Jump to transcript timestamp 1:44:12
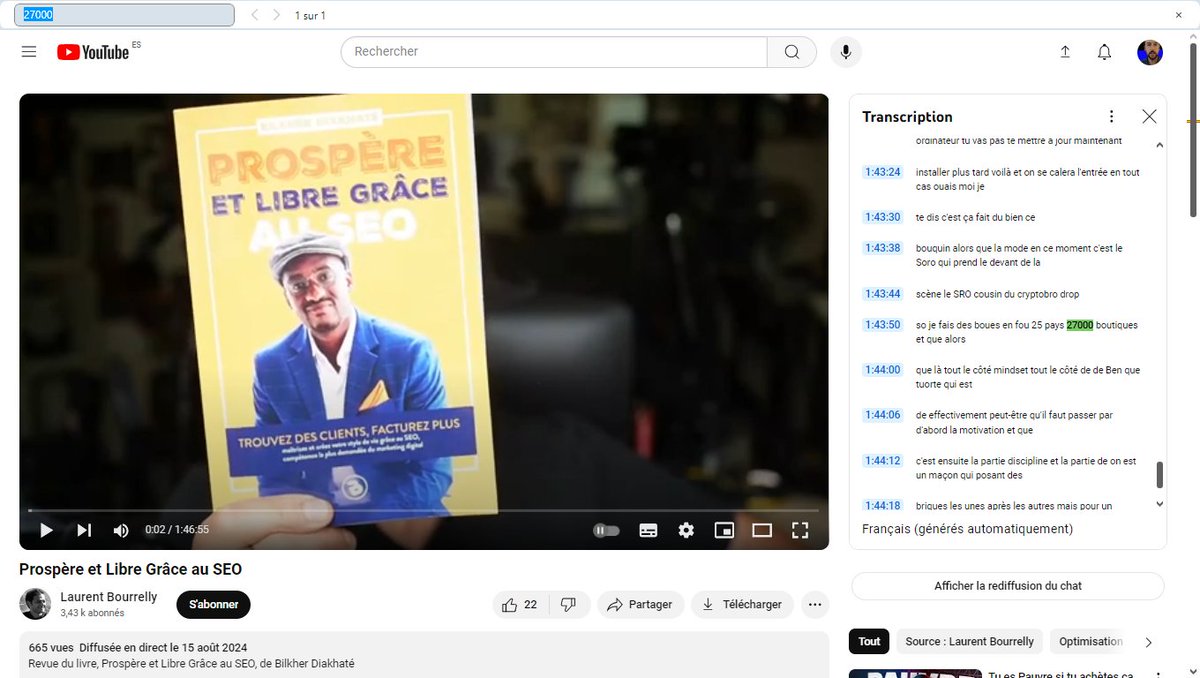 tap(883, 461)
